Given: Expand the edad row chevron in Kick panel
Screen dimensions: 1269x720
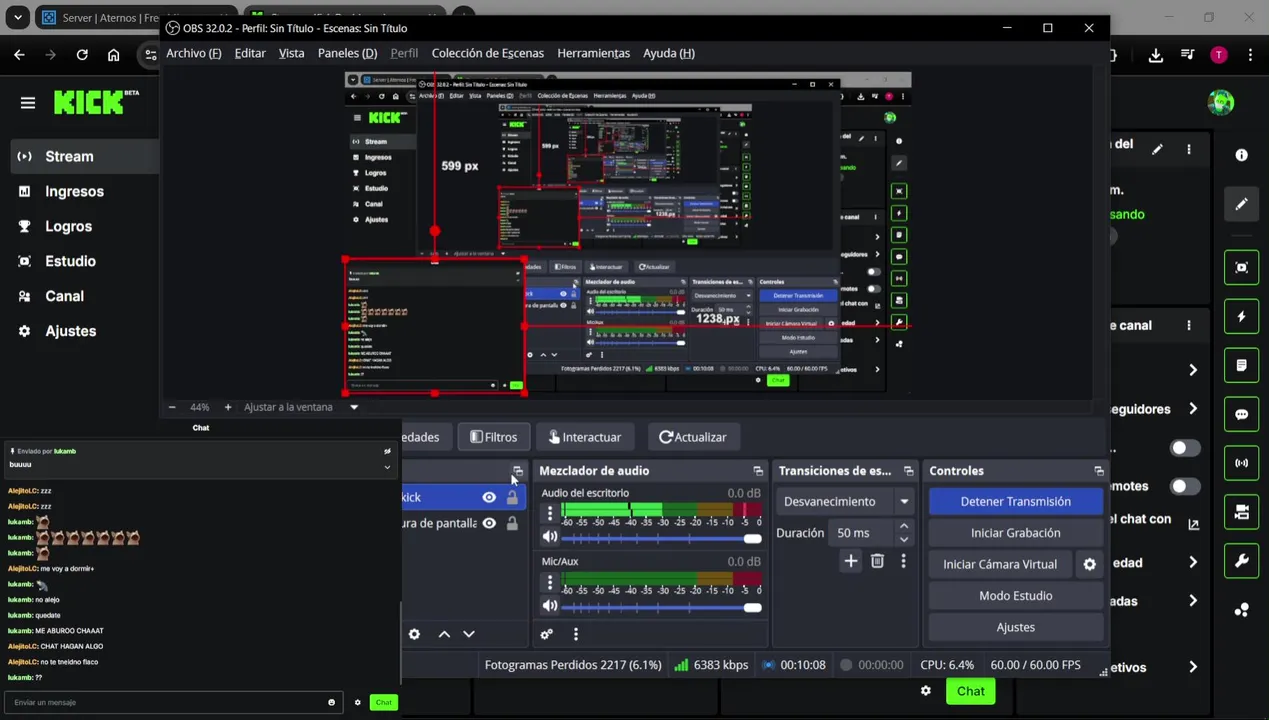Looking at the screenshot, I should coord(1193,563).
